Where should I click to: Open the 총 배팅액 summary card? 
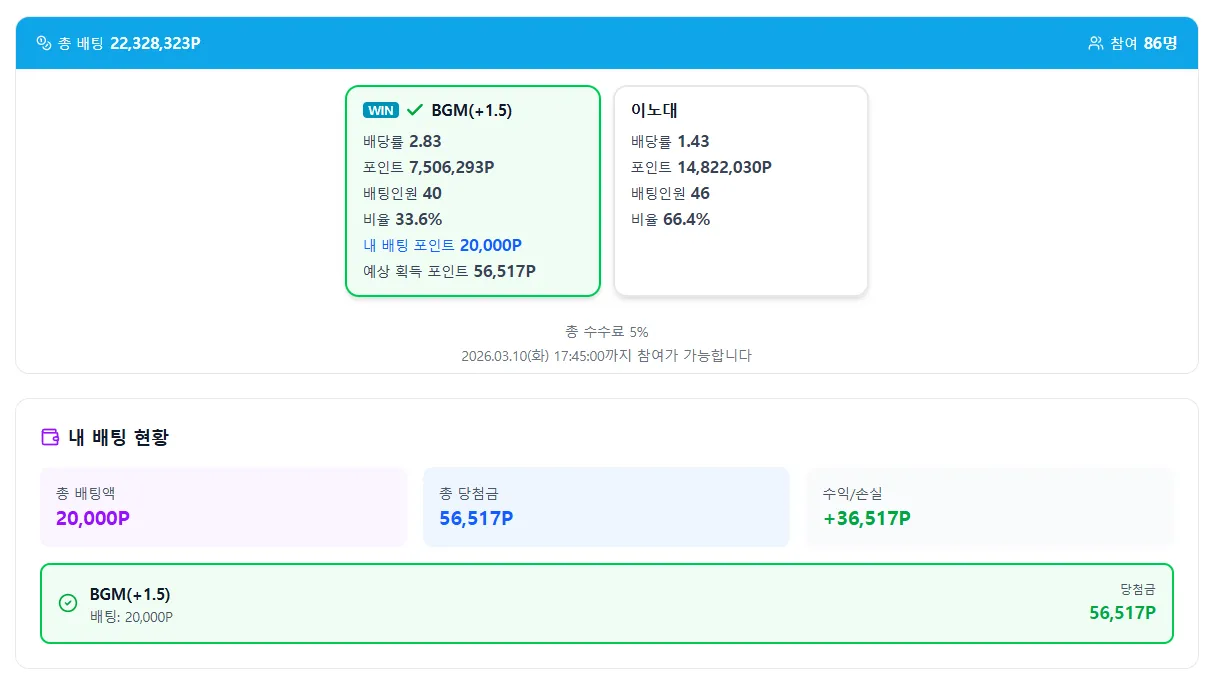[223, 508]
